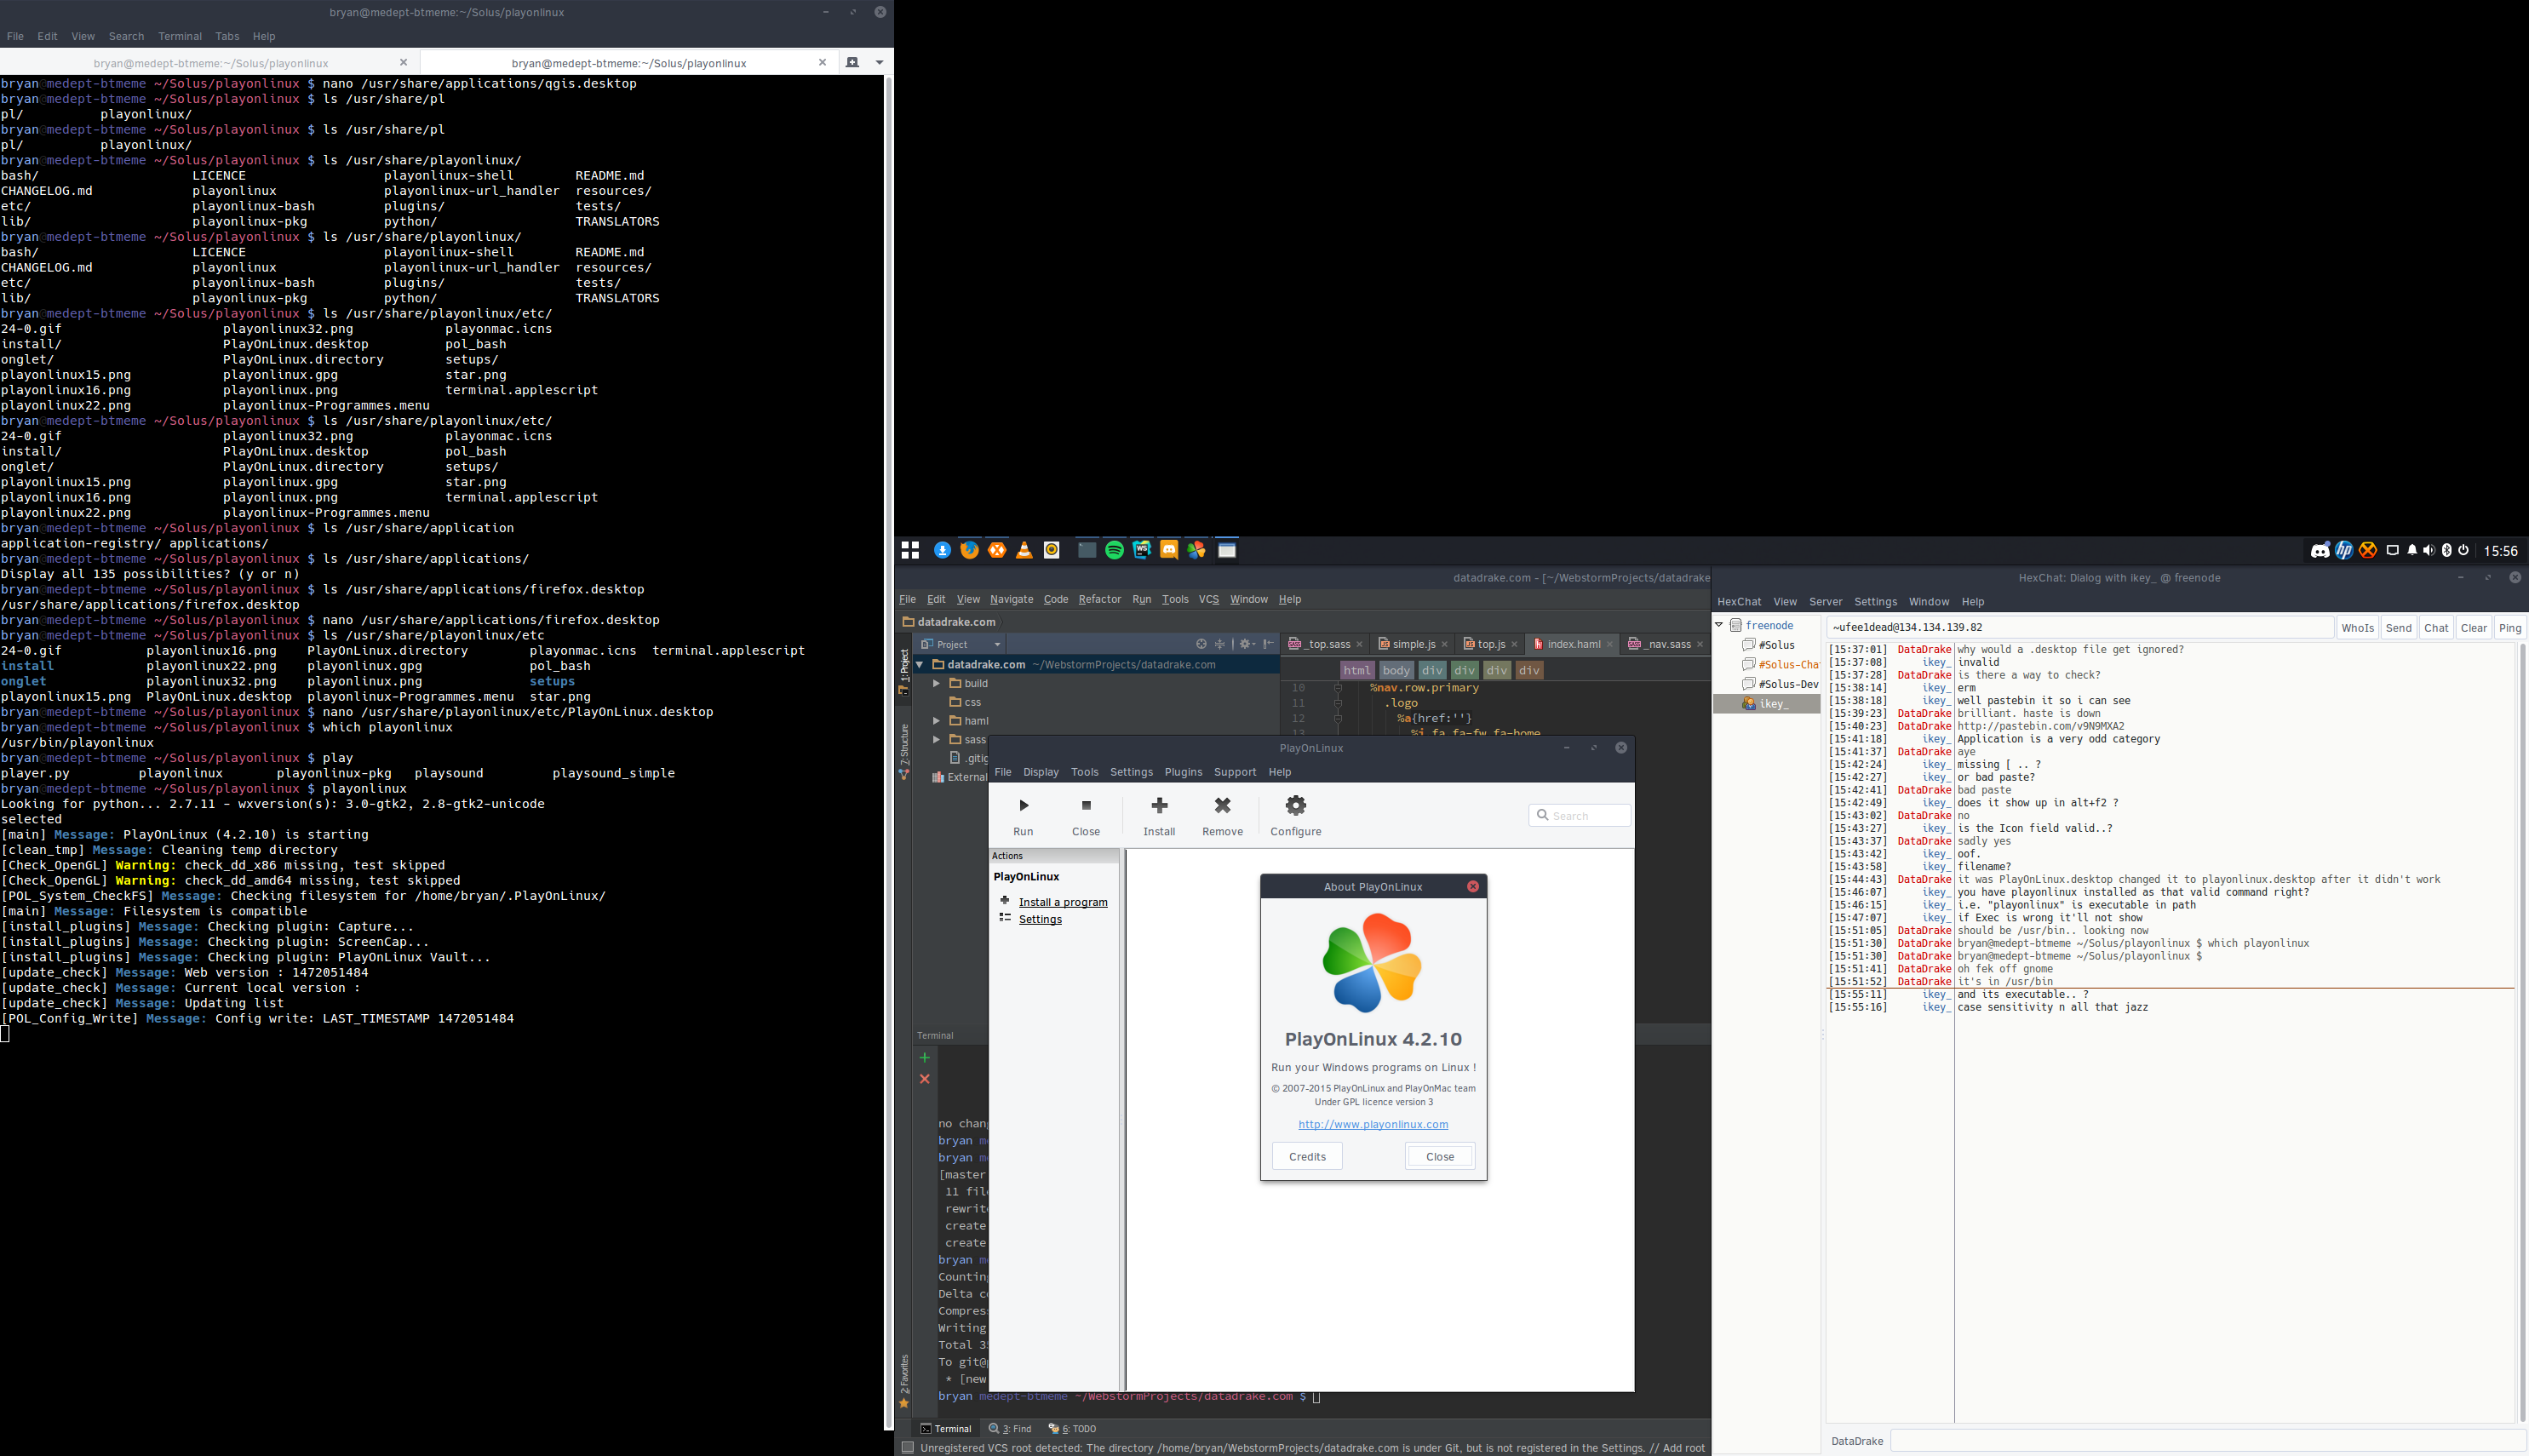Click the Spotify icon in the taskbar
This screenshot has width=2529, height=1456.
[1114, 551]
